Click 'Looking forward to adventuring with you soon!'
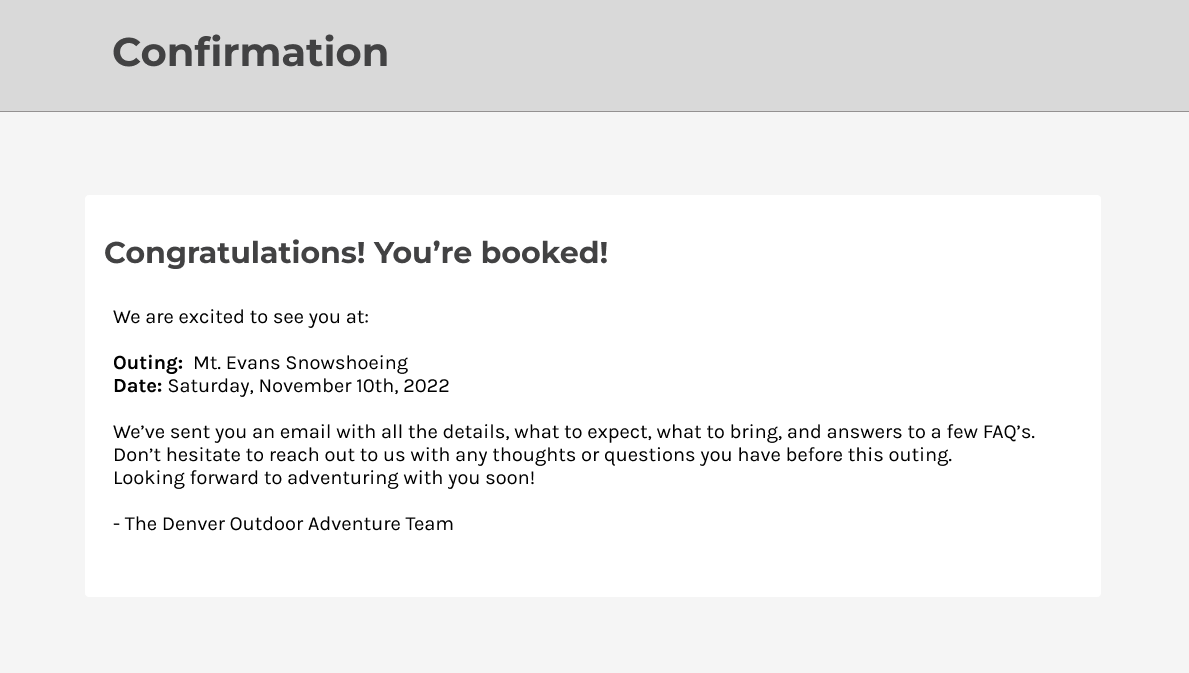1189x673 pixels. tap(324, 478)
